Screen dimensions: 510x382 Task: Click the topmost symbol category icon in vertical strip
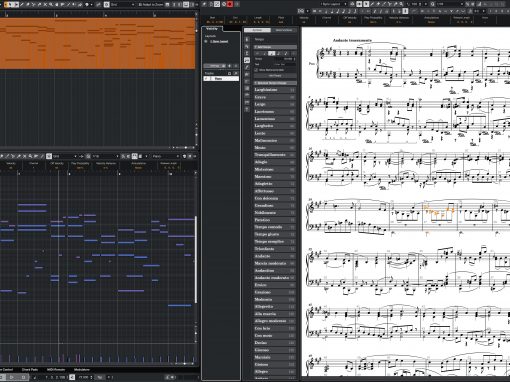coord(247,39)
